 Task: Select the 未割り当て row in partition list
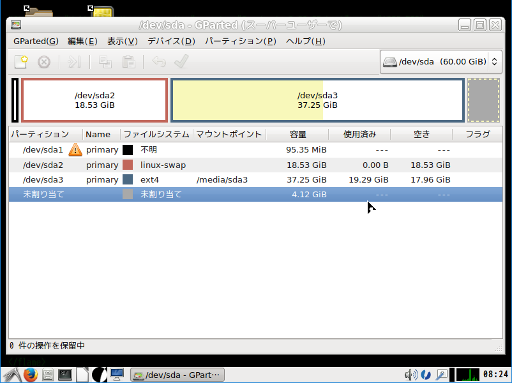[x=256, y=194]
